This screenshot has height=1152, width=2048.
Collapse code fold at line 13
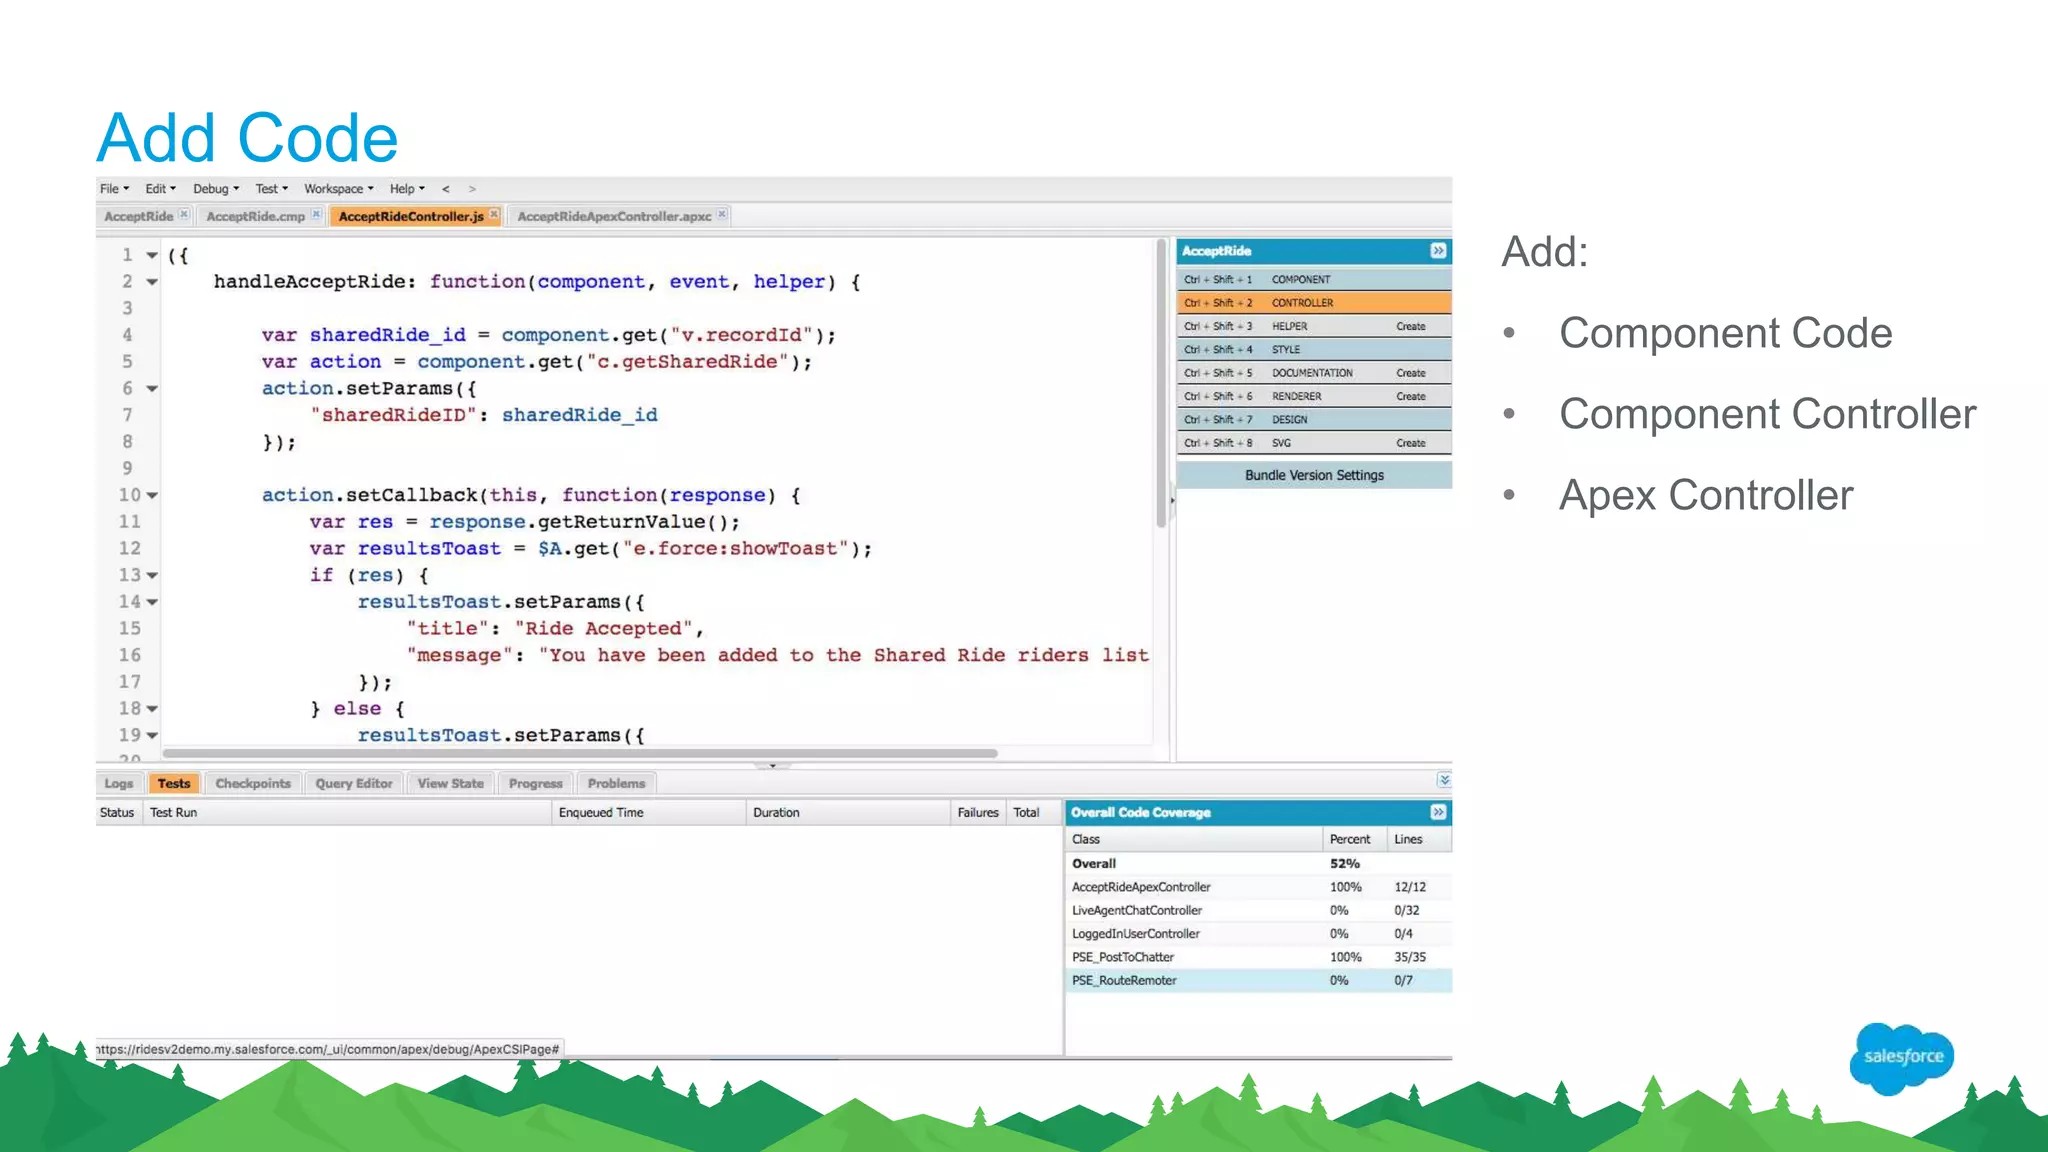click(152, 575)
